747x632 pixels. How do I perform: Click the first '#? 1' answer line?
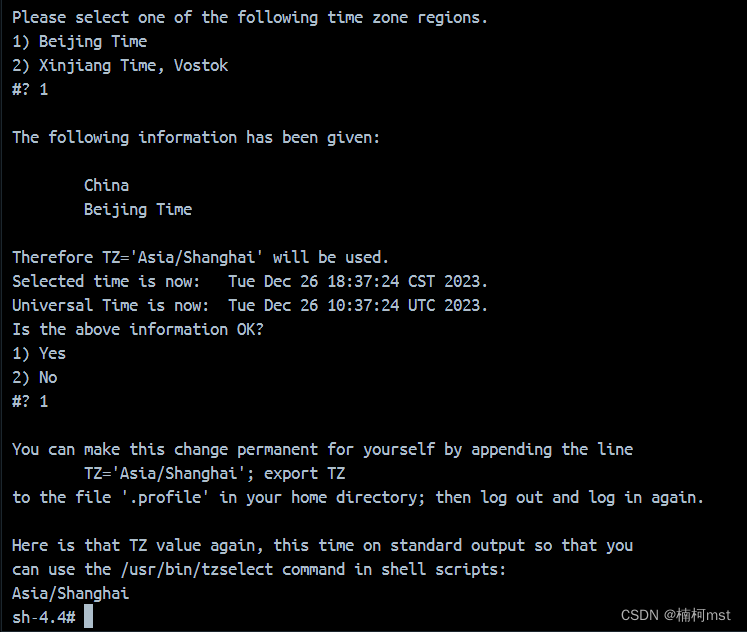30,90
